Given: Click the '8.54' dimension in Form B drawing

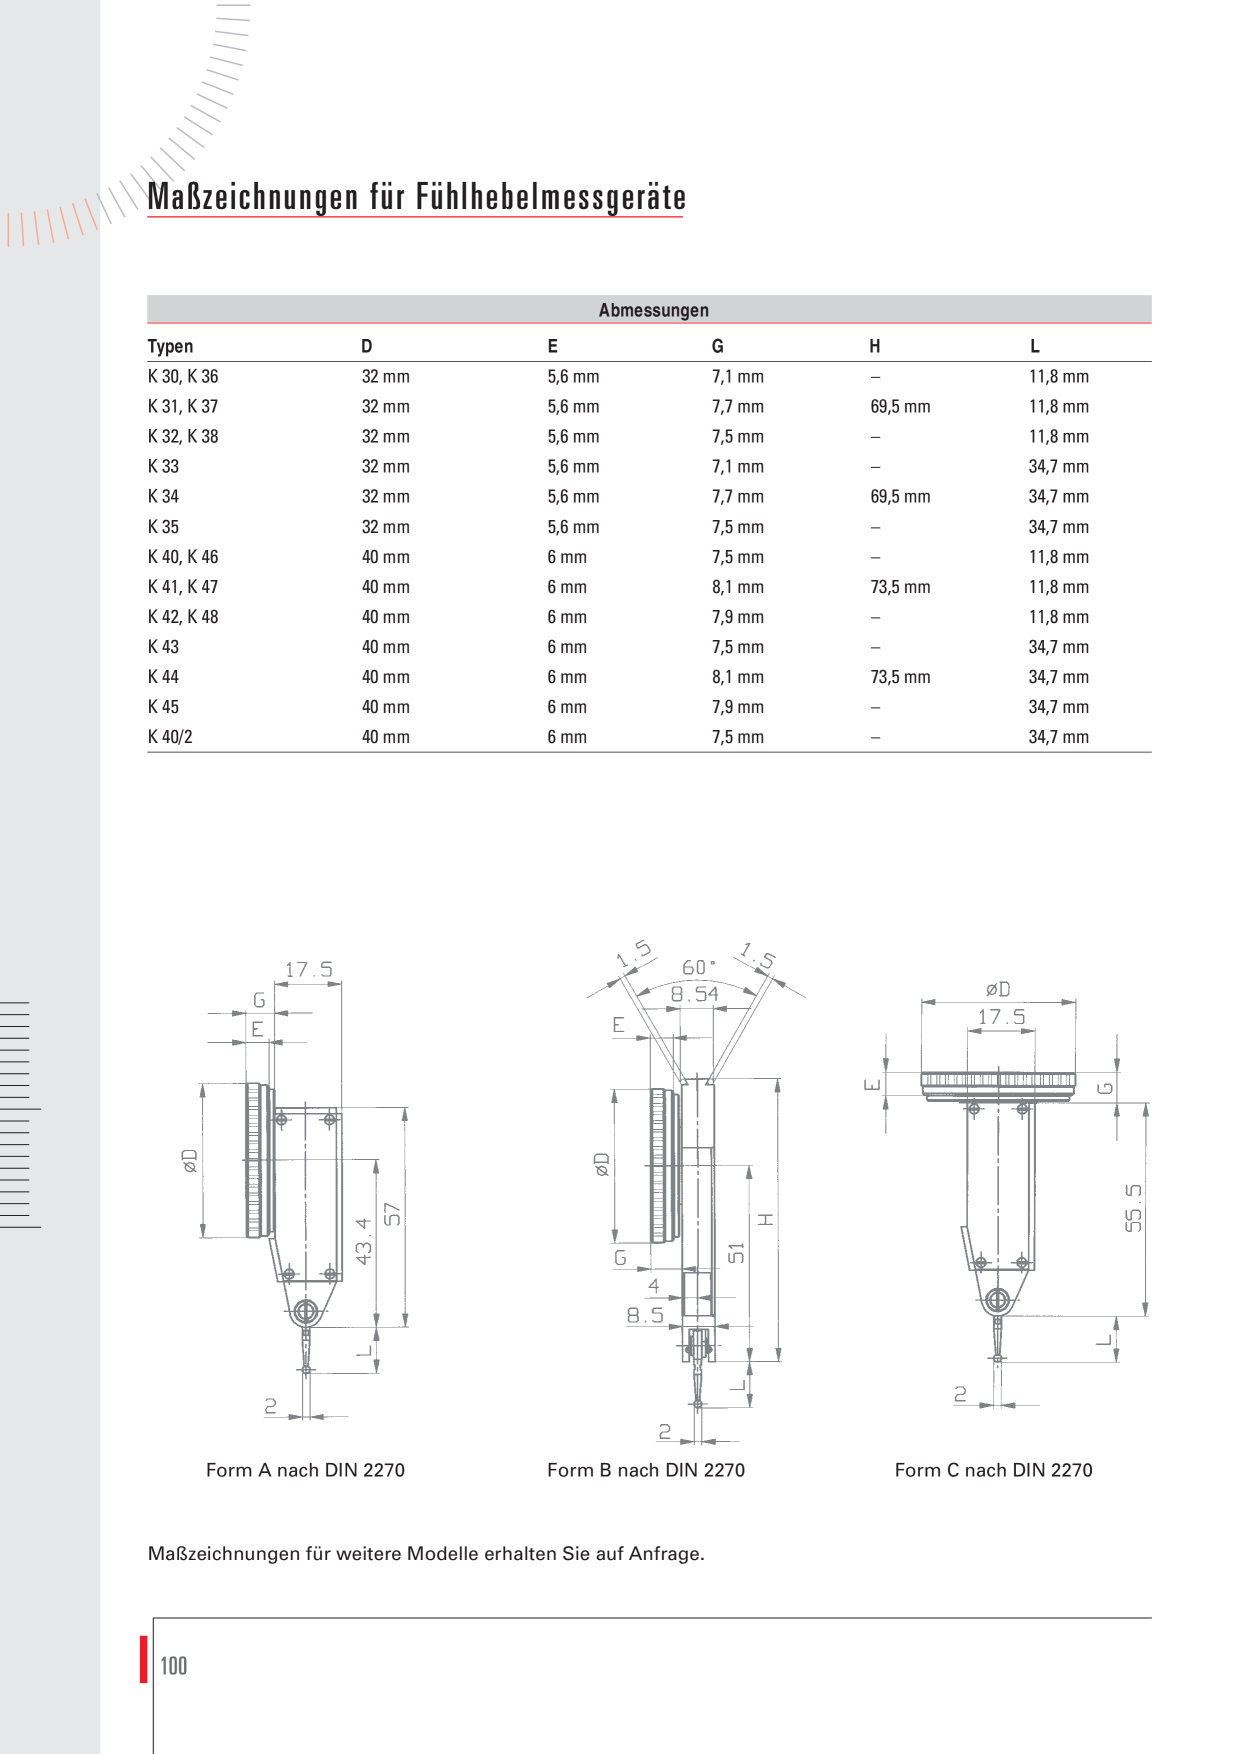Looking at the screenshot, I should pos(694,993).
